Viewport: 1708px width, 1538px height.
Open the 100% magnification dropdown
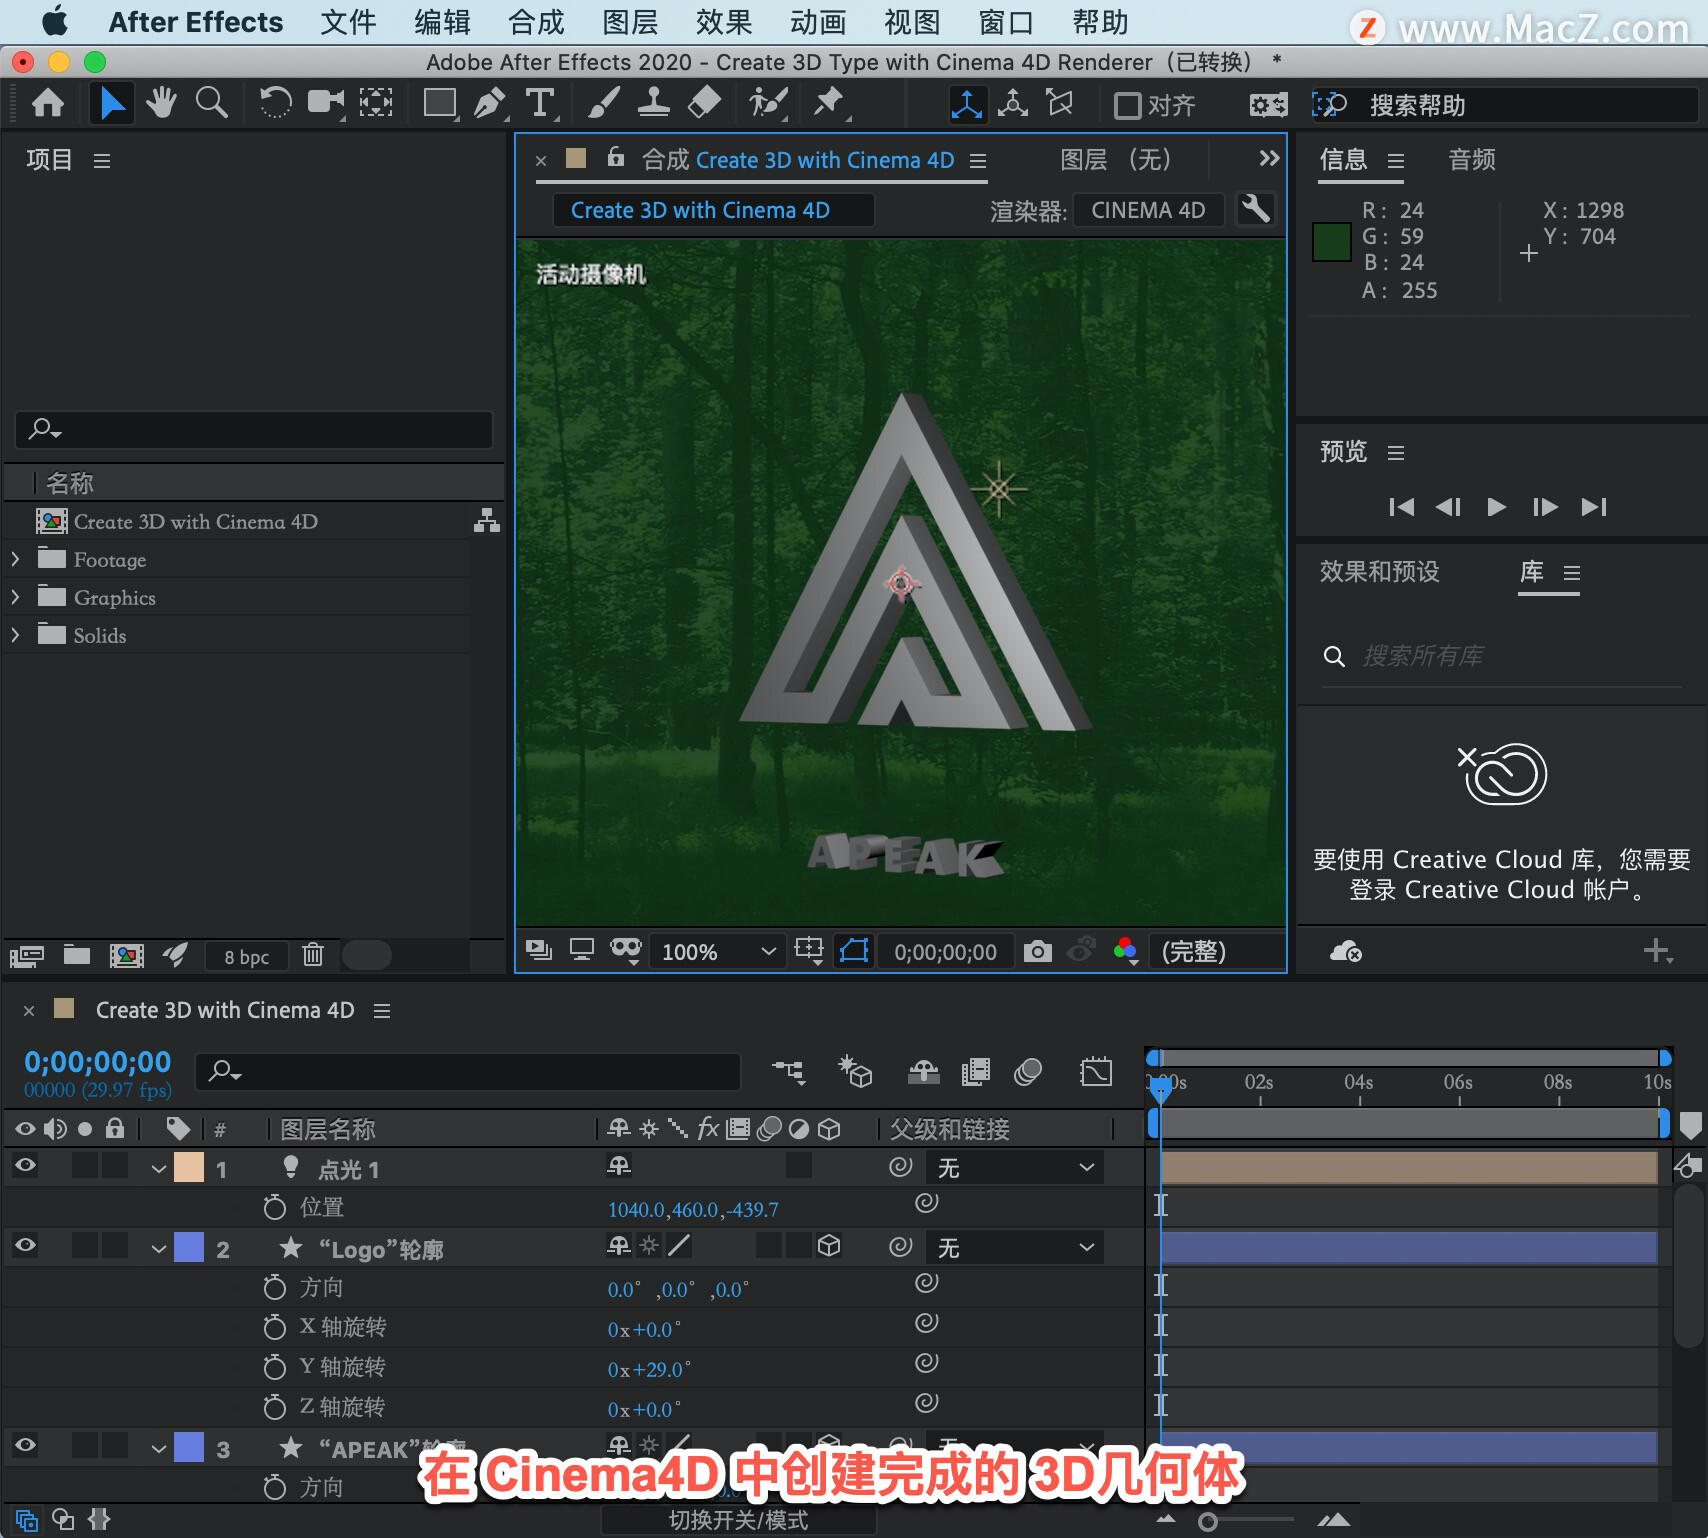point(718,951)
